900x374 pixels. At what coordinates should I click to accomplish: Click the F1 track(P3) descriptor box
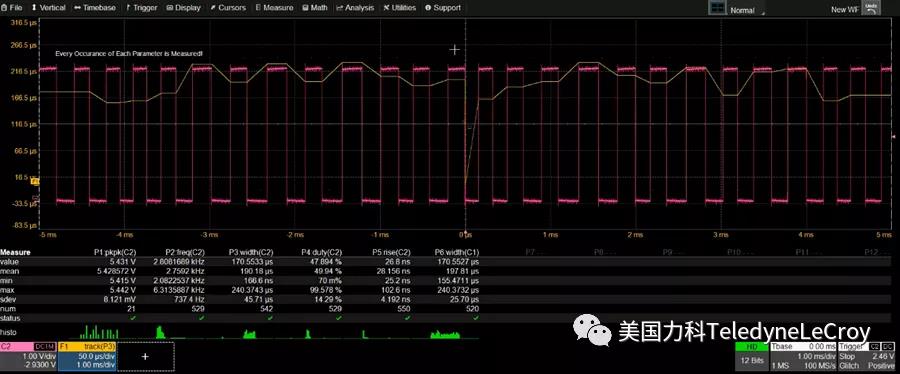(x=87, y=356)
